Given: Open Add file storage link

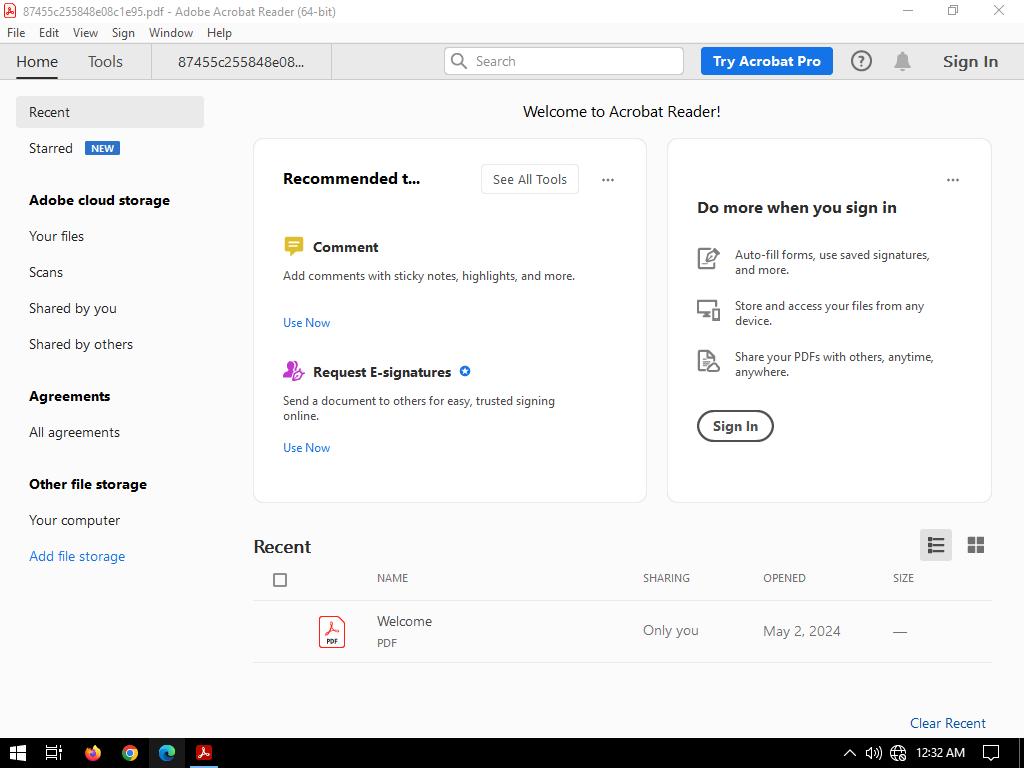Looking at the screenshot, I should coord(77,556).
